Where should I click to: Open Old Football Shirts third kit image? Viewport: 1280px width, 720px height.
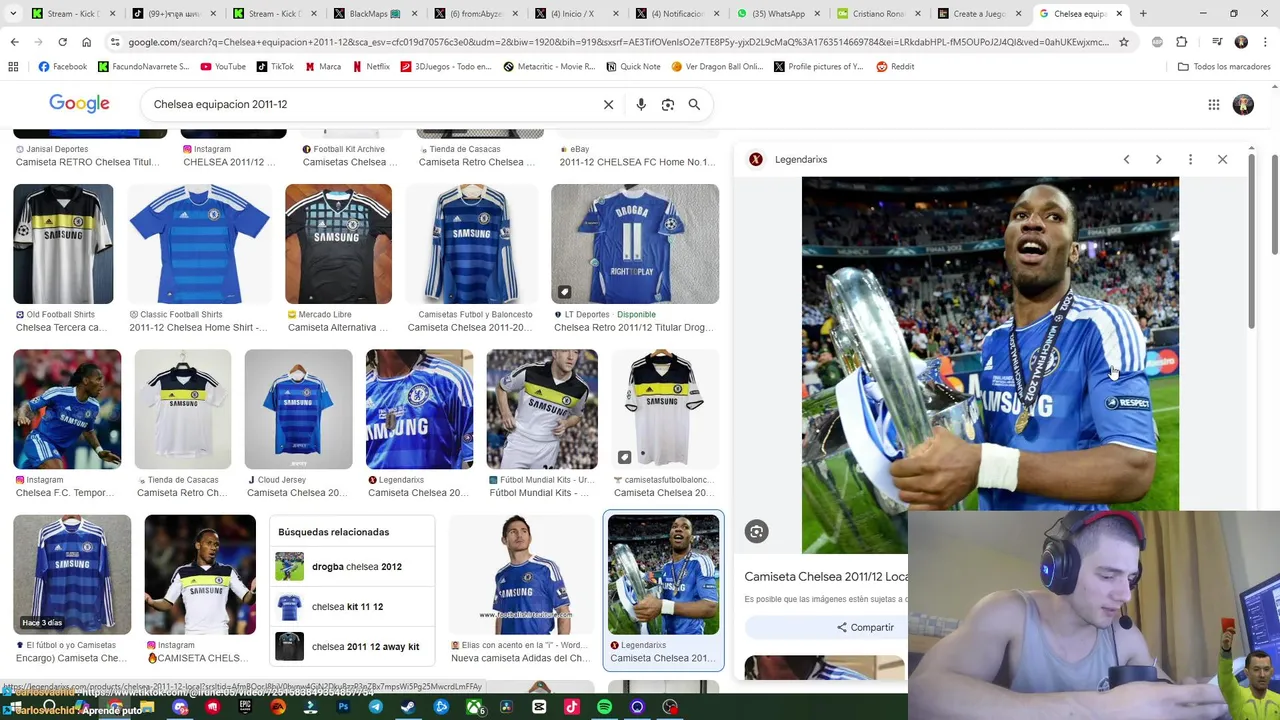[63, 244]
